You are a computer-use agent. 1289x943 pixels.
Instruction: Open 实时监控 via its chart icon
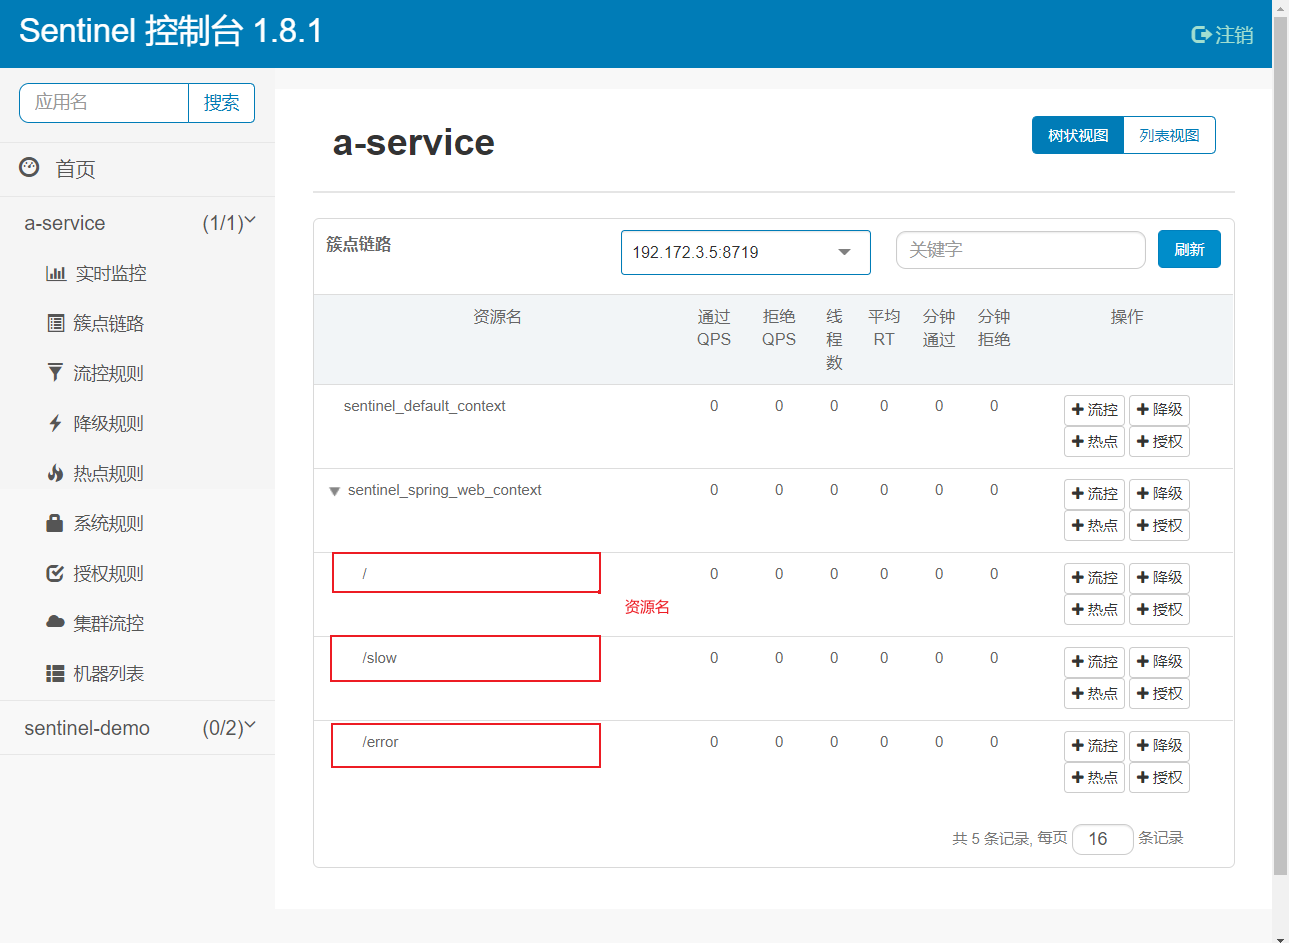[x=56, y=273]
